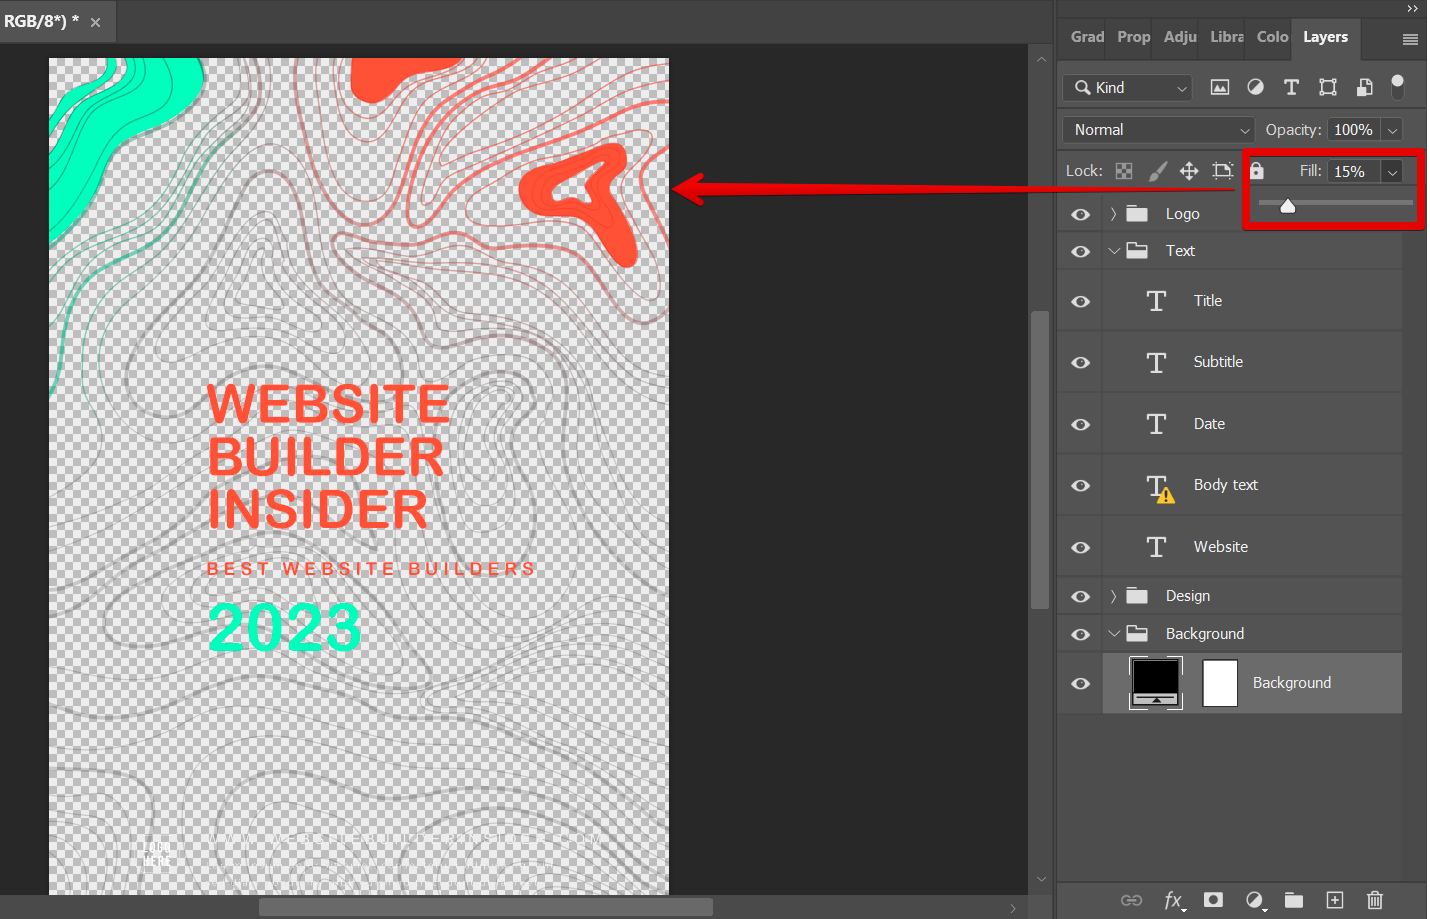Adjust the Fill opacity slider
Viewport: 1430px width, 919px height.
(x=1287, y=204)
